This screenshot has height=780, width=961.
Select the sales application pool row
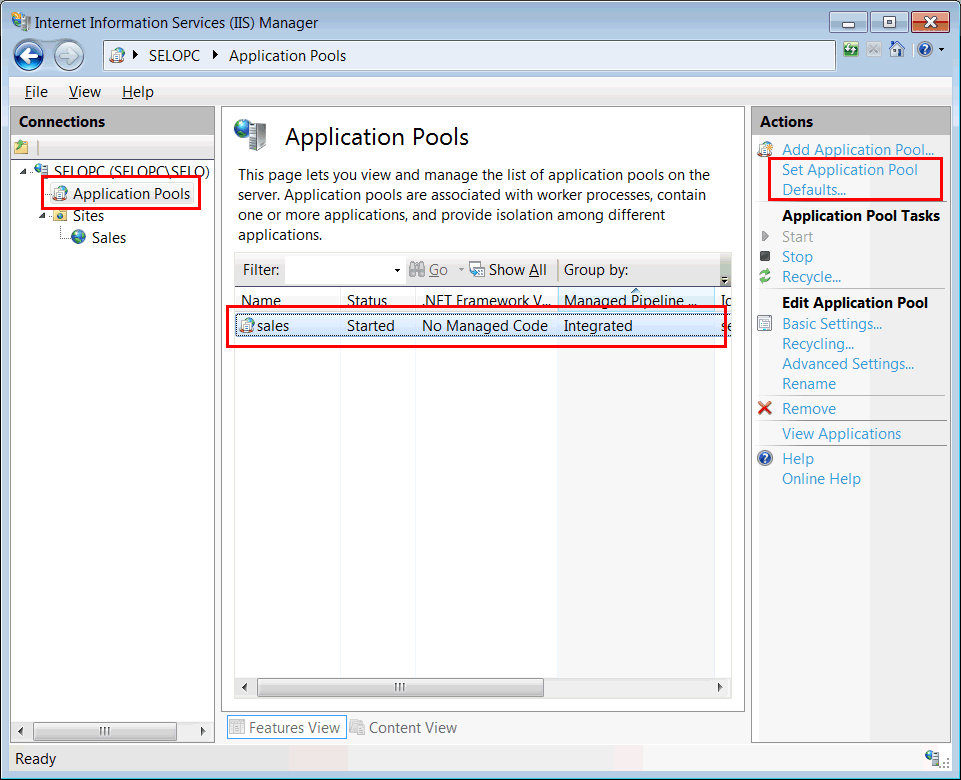pyautogui.click(x=483, y=326)
